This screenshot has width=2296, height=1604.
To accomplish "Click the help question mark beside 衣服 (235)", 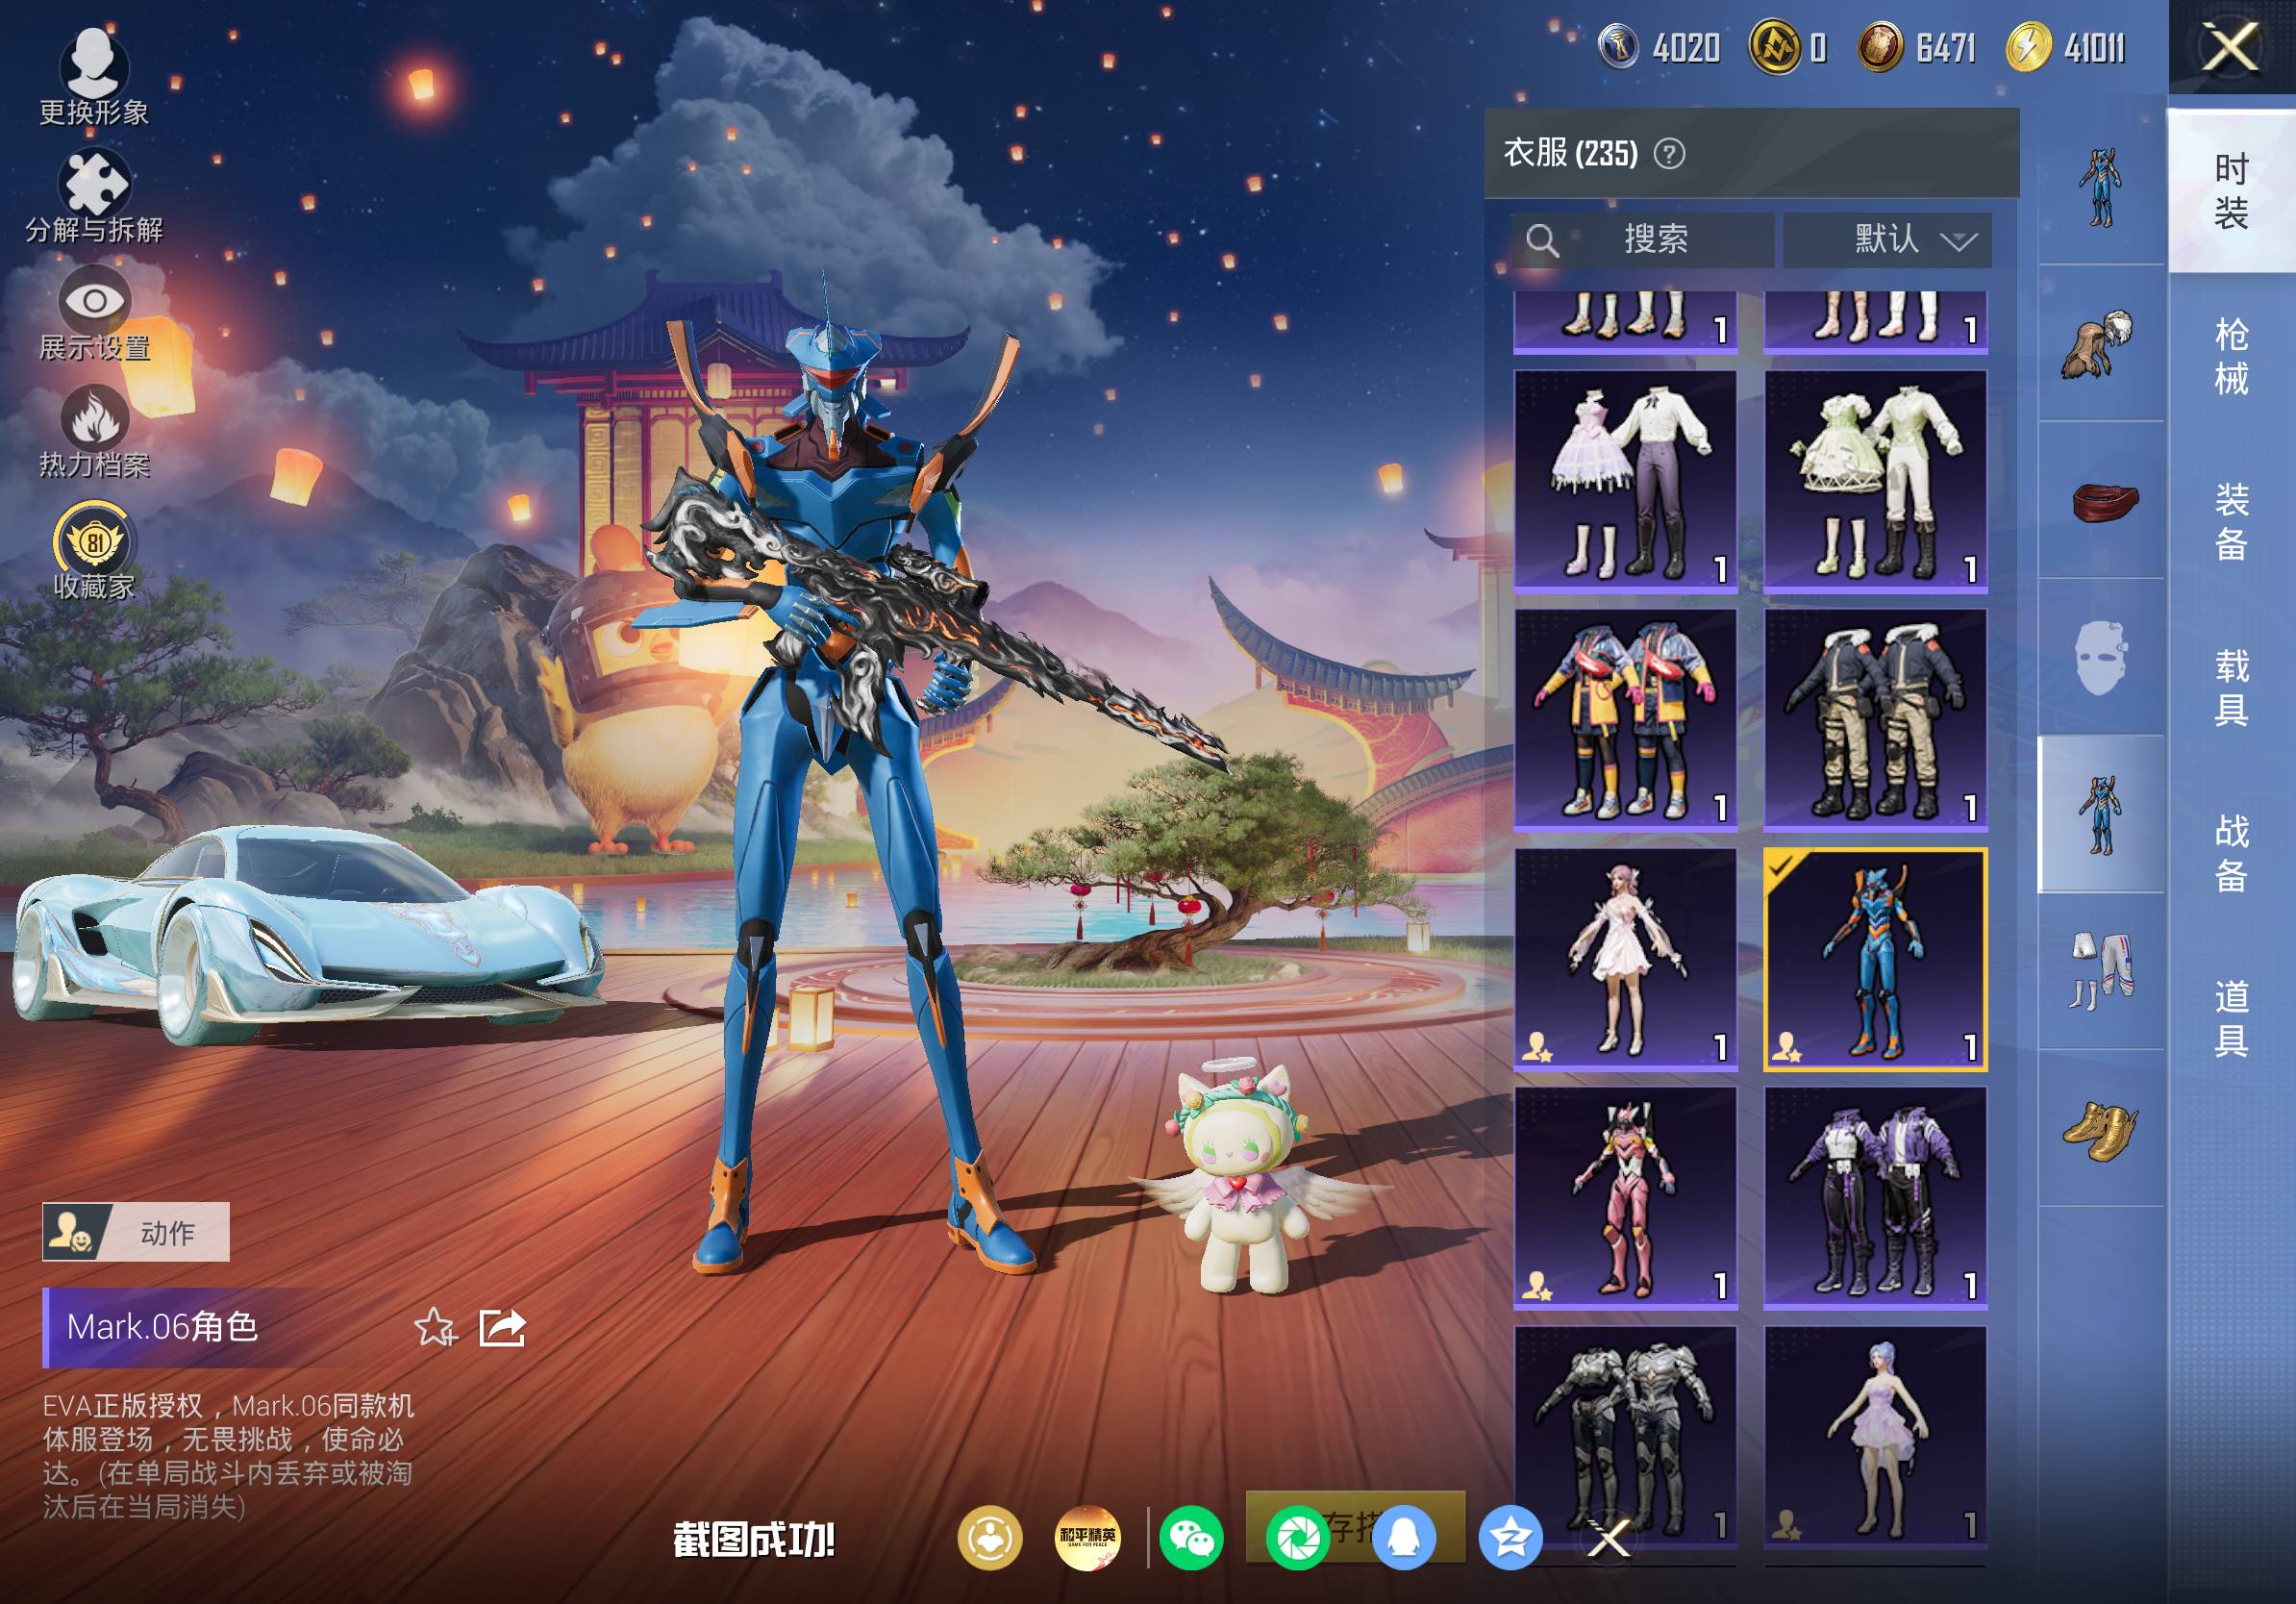I will coord(1669,154).
